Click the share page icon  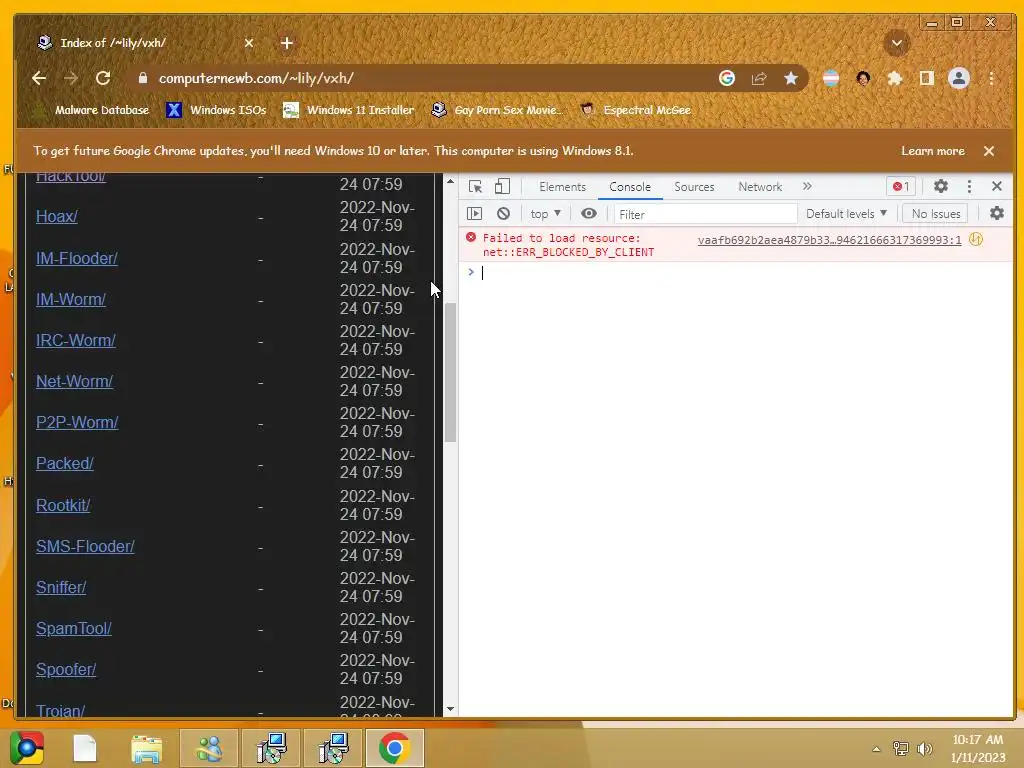[759, 78]
